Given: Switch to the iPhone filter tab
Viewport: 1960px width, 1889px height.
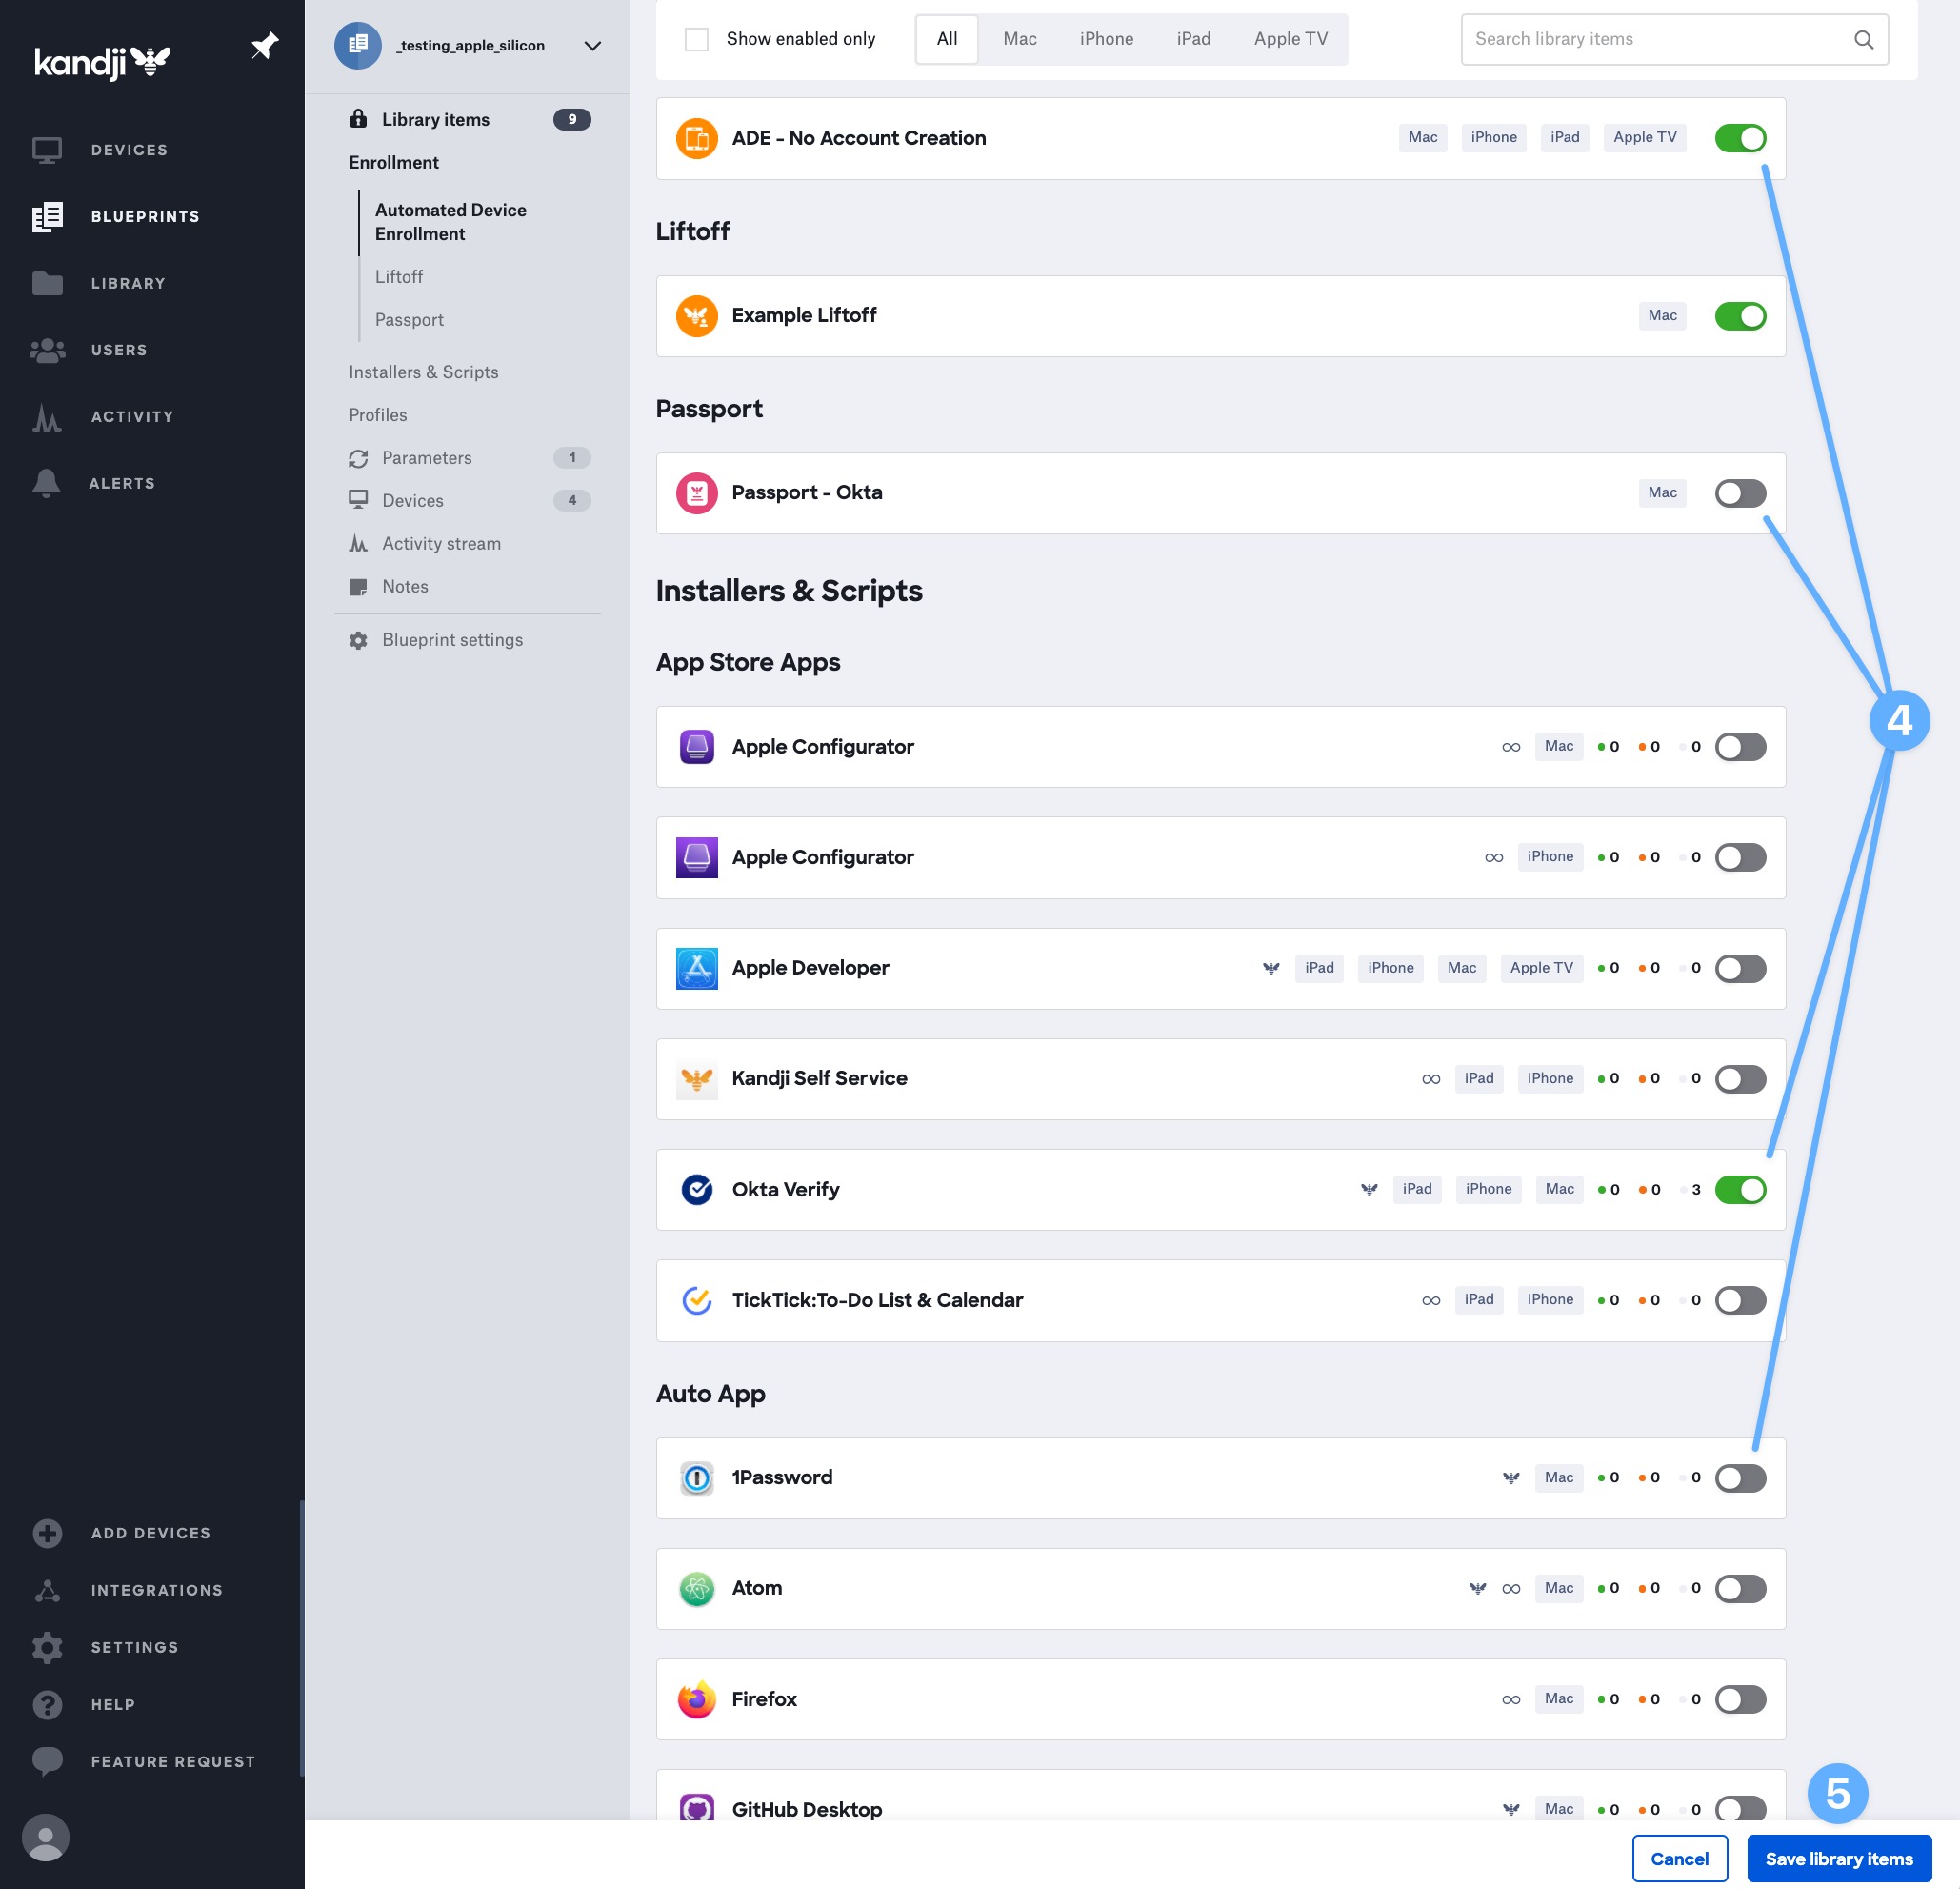Looking at the screenshot, I should coord(1106,39).
